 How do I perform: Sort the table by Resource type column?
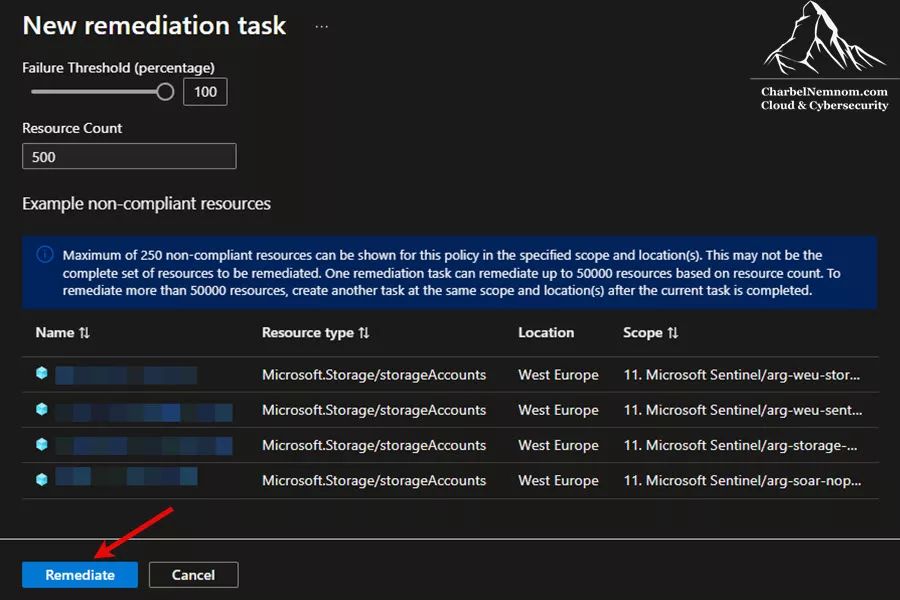(x=315, y=332)
